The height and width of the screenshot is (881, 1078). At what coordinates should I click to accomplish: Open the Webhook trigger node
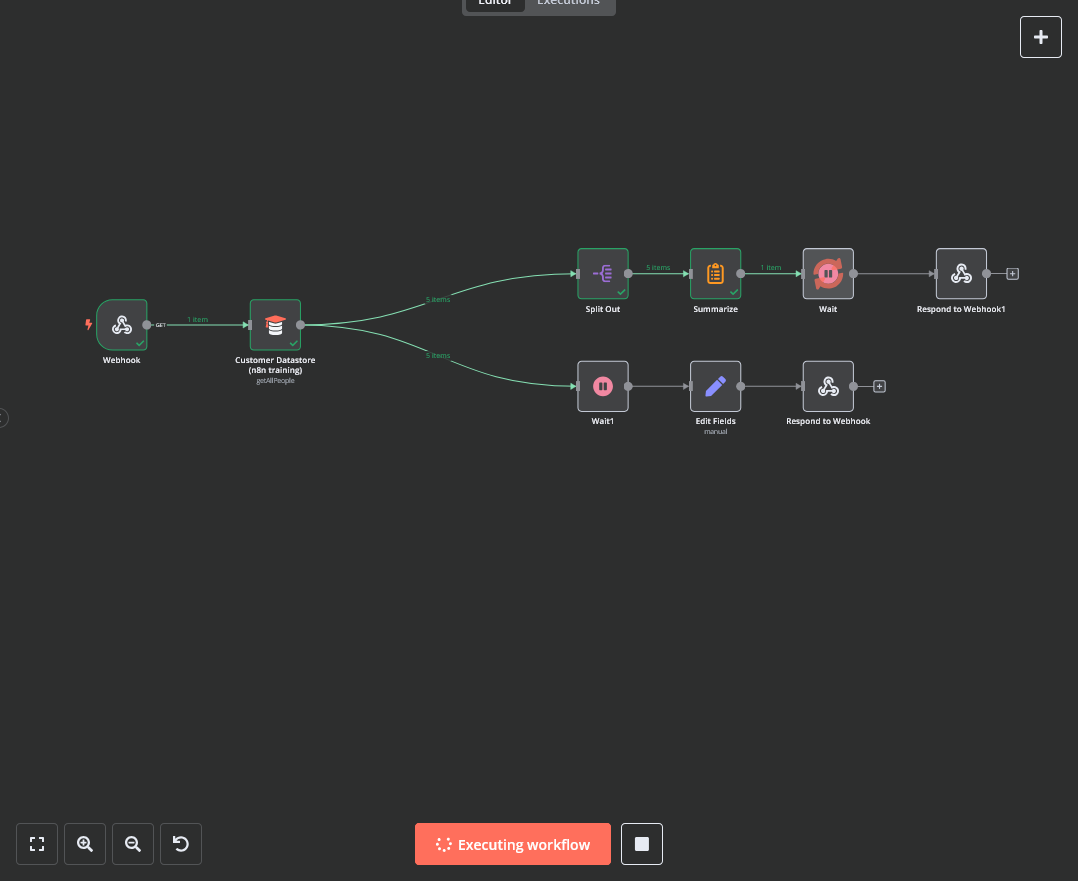[121, 324]
